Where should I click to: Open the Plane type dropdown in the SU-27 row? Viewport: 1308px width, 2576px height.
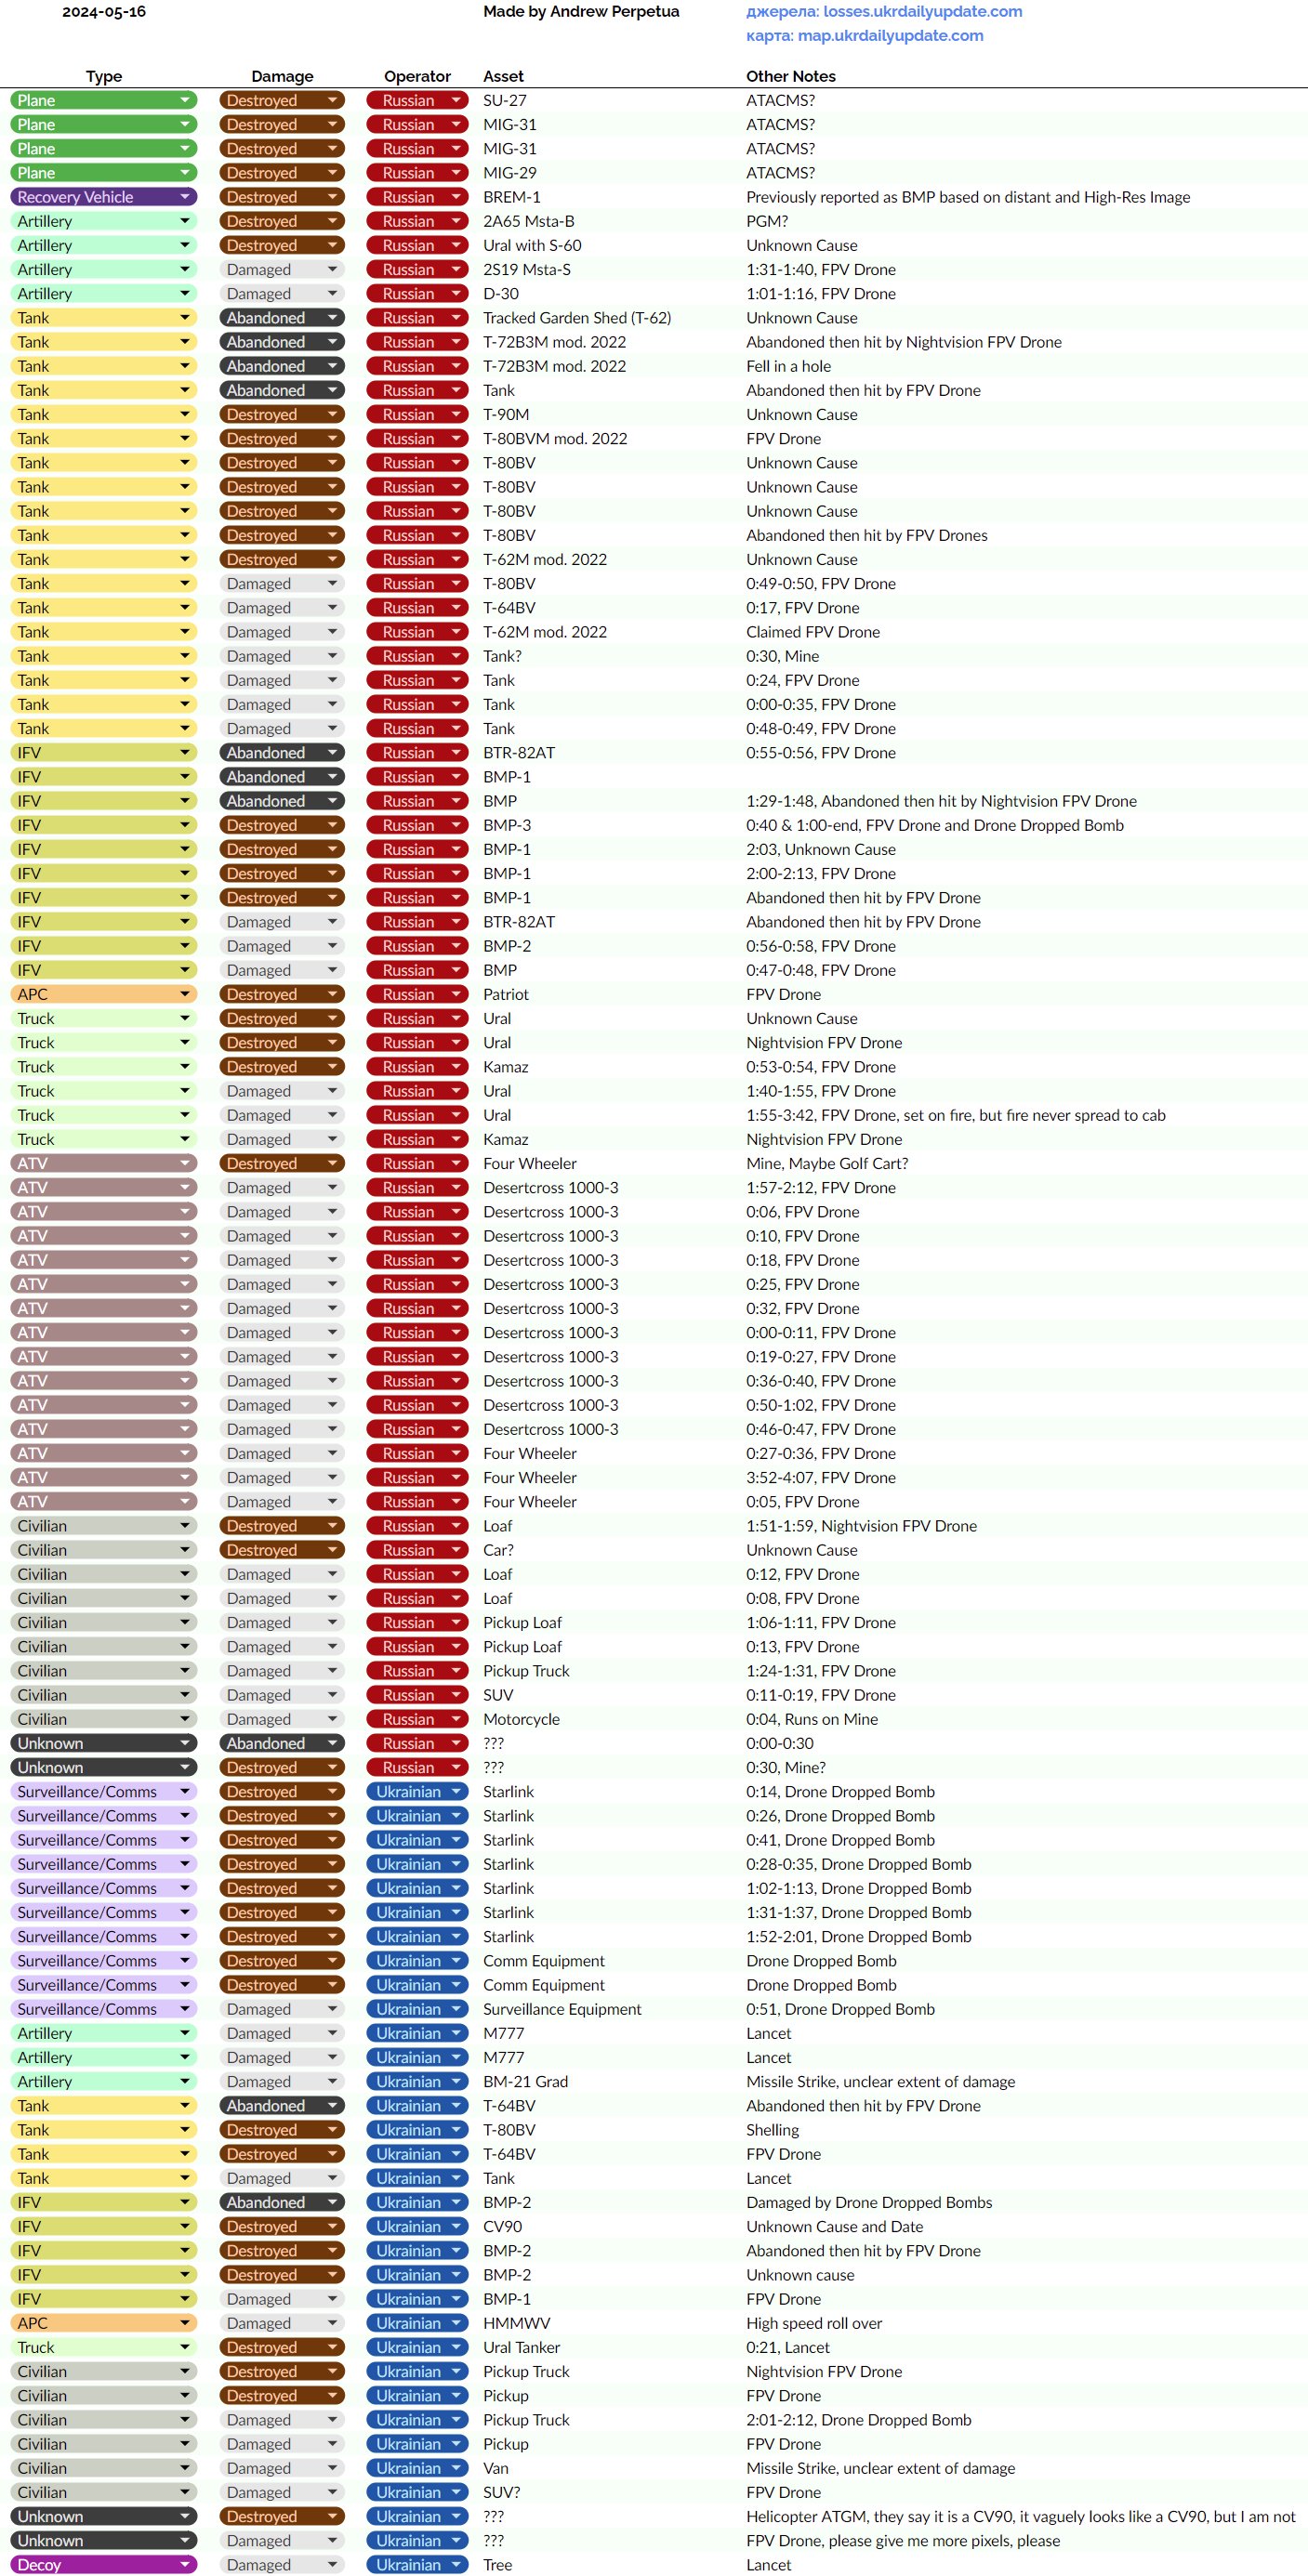104,100
